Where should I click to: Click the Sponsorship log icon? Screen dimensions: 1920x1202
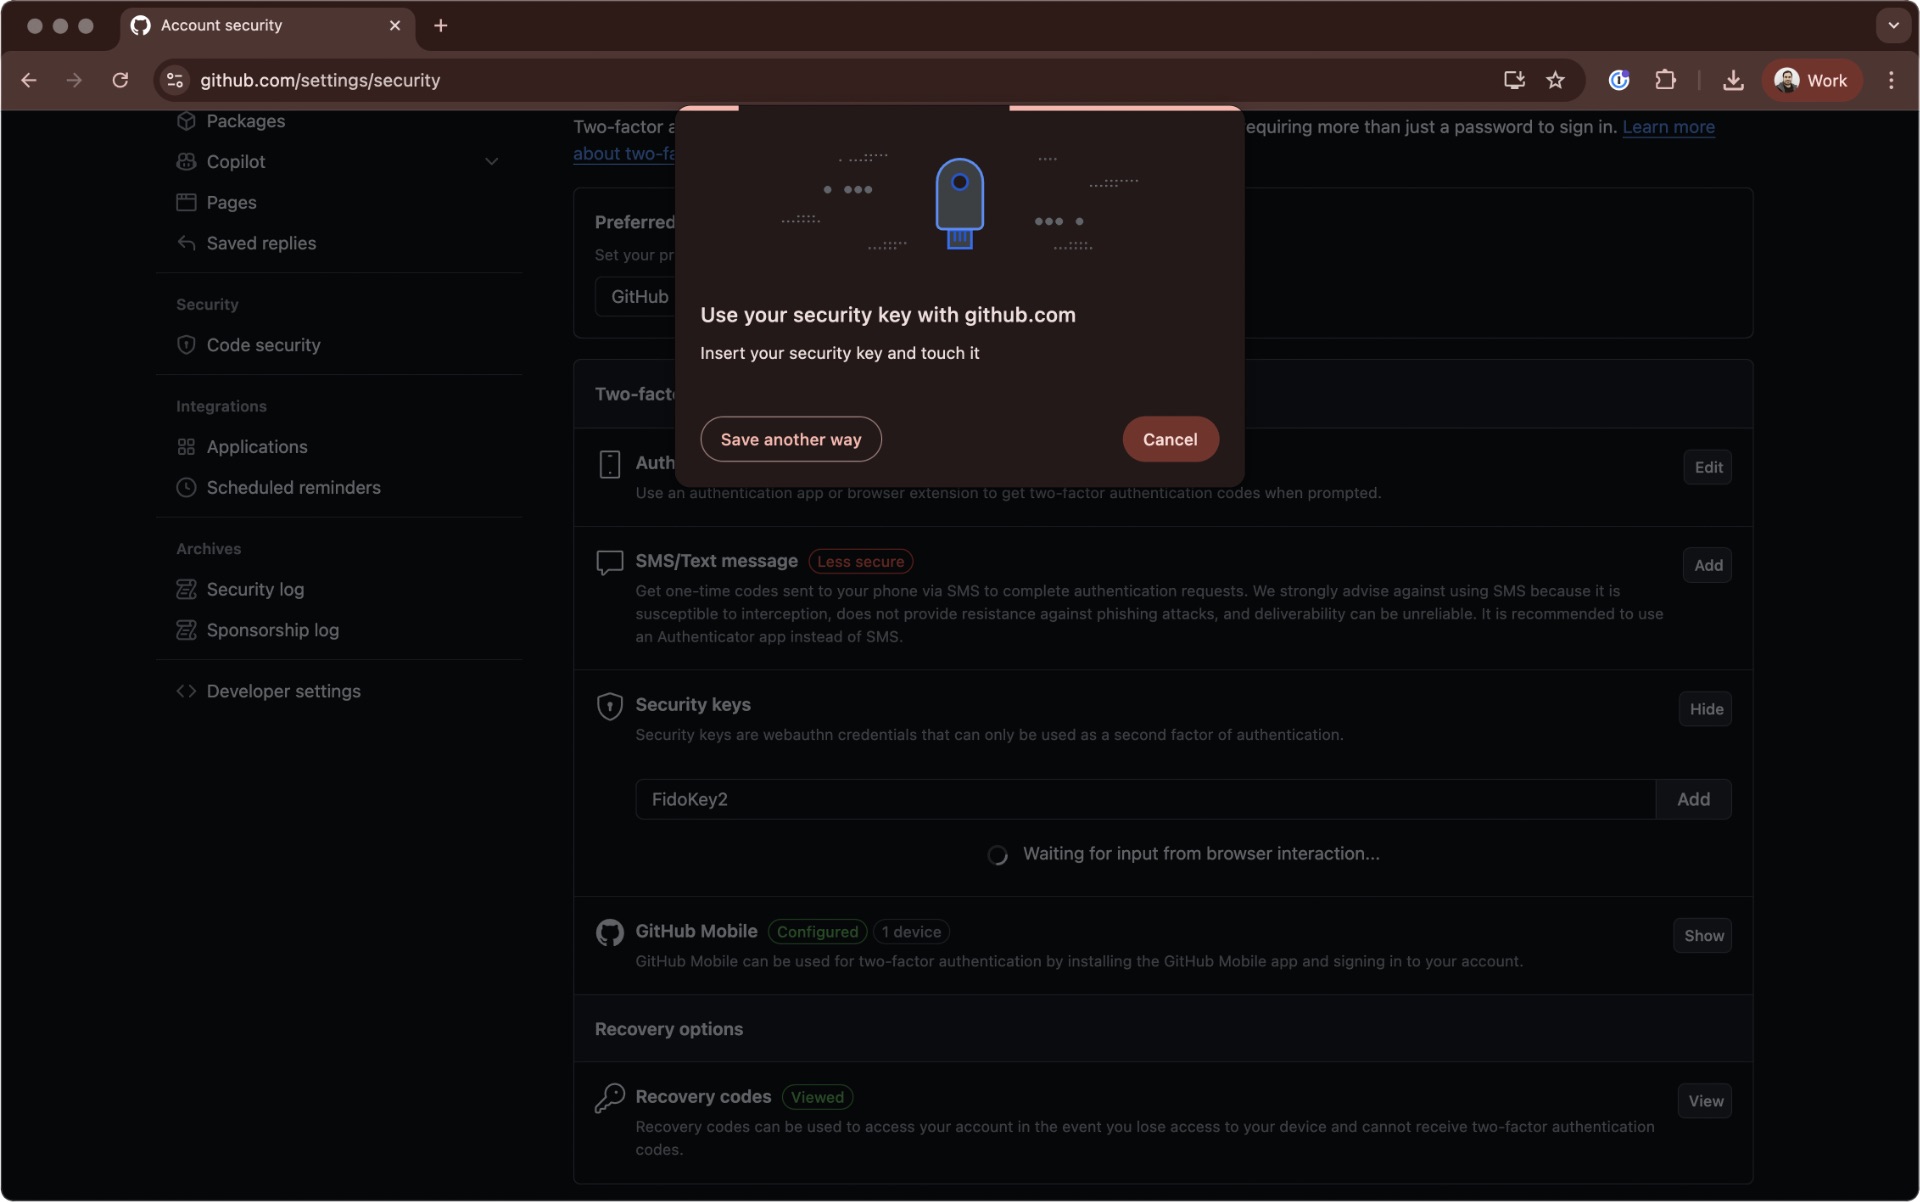point(186,630)
